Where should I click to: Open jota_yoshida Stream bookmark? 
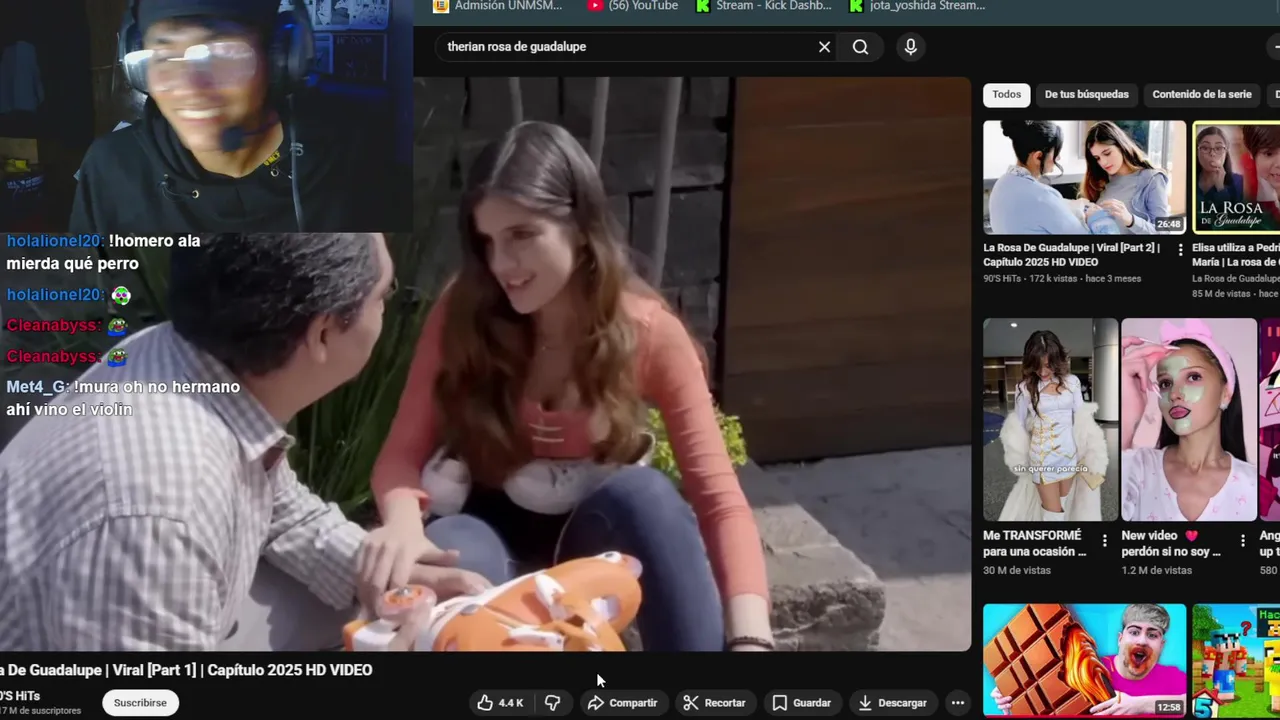tap(917, 6)
